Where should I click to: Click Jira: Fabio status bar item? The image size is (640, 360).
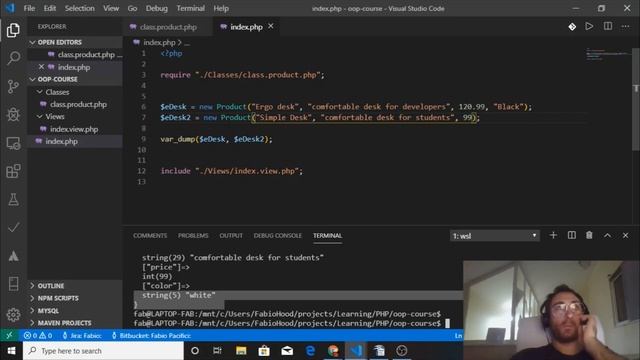coord(82,336)
